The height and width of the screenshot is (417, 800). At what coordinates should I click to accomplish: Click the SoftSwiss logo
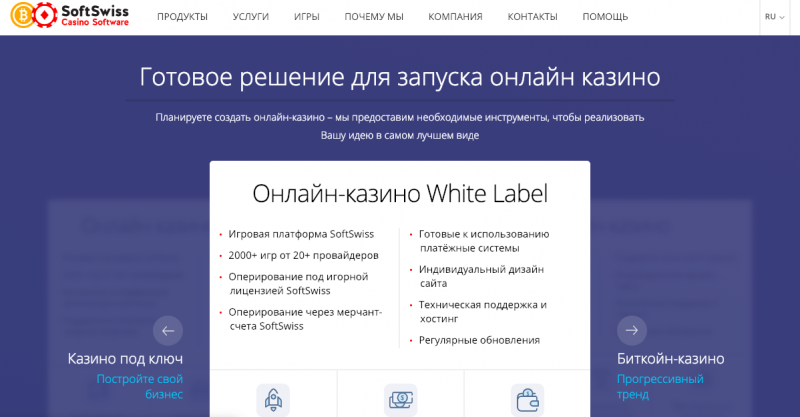66,15
